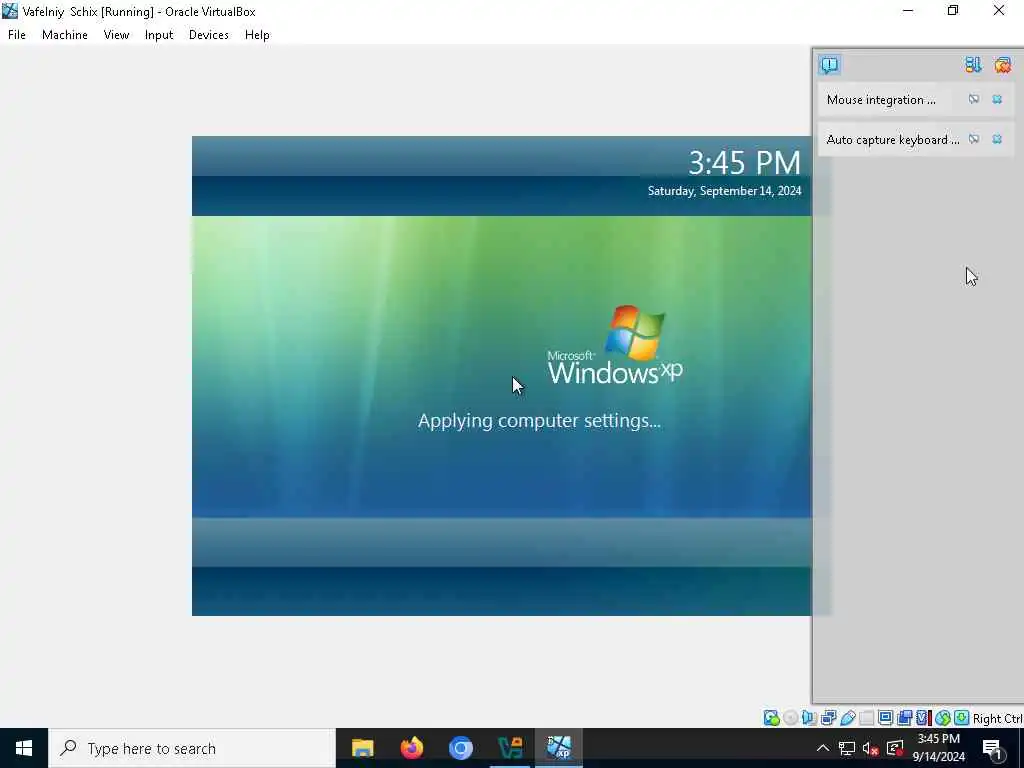Dismiss the Mouse integration notification
The height and width of the screenshot is (768, 1024).
point(997,99)
